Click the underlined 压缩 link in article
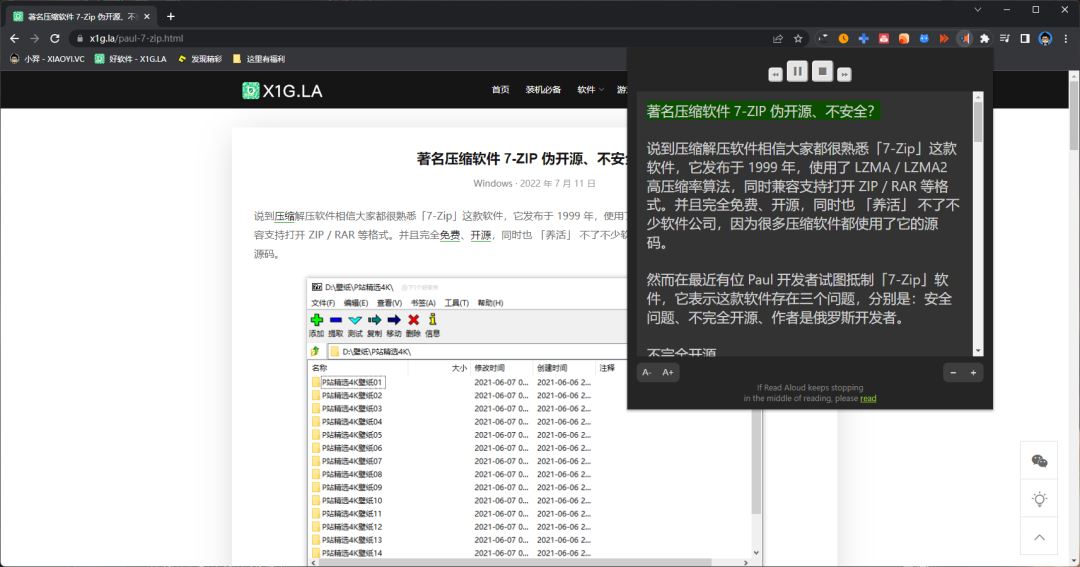Image resolution: width=1080 pixels, height=567 pixels. tap(284, 216)
